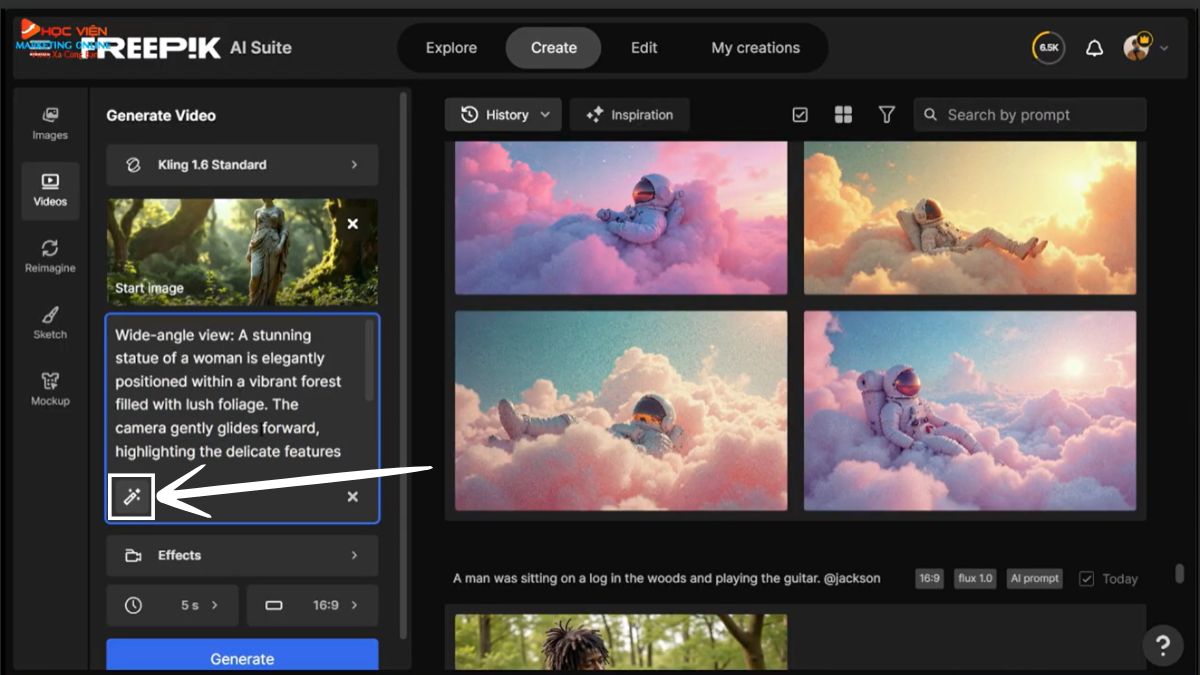The image size is (1200, 675).
Task: Open the astronaut sitting facing the sun image
Action: tap(970, 411)
